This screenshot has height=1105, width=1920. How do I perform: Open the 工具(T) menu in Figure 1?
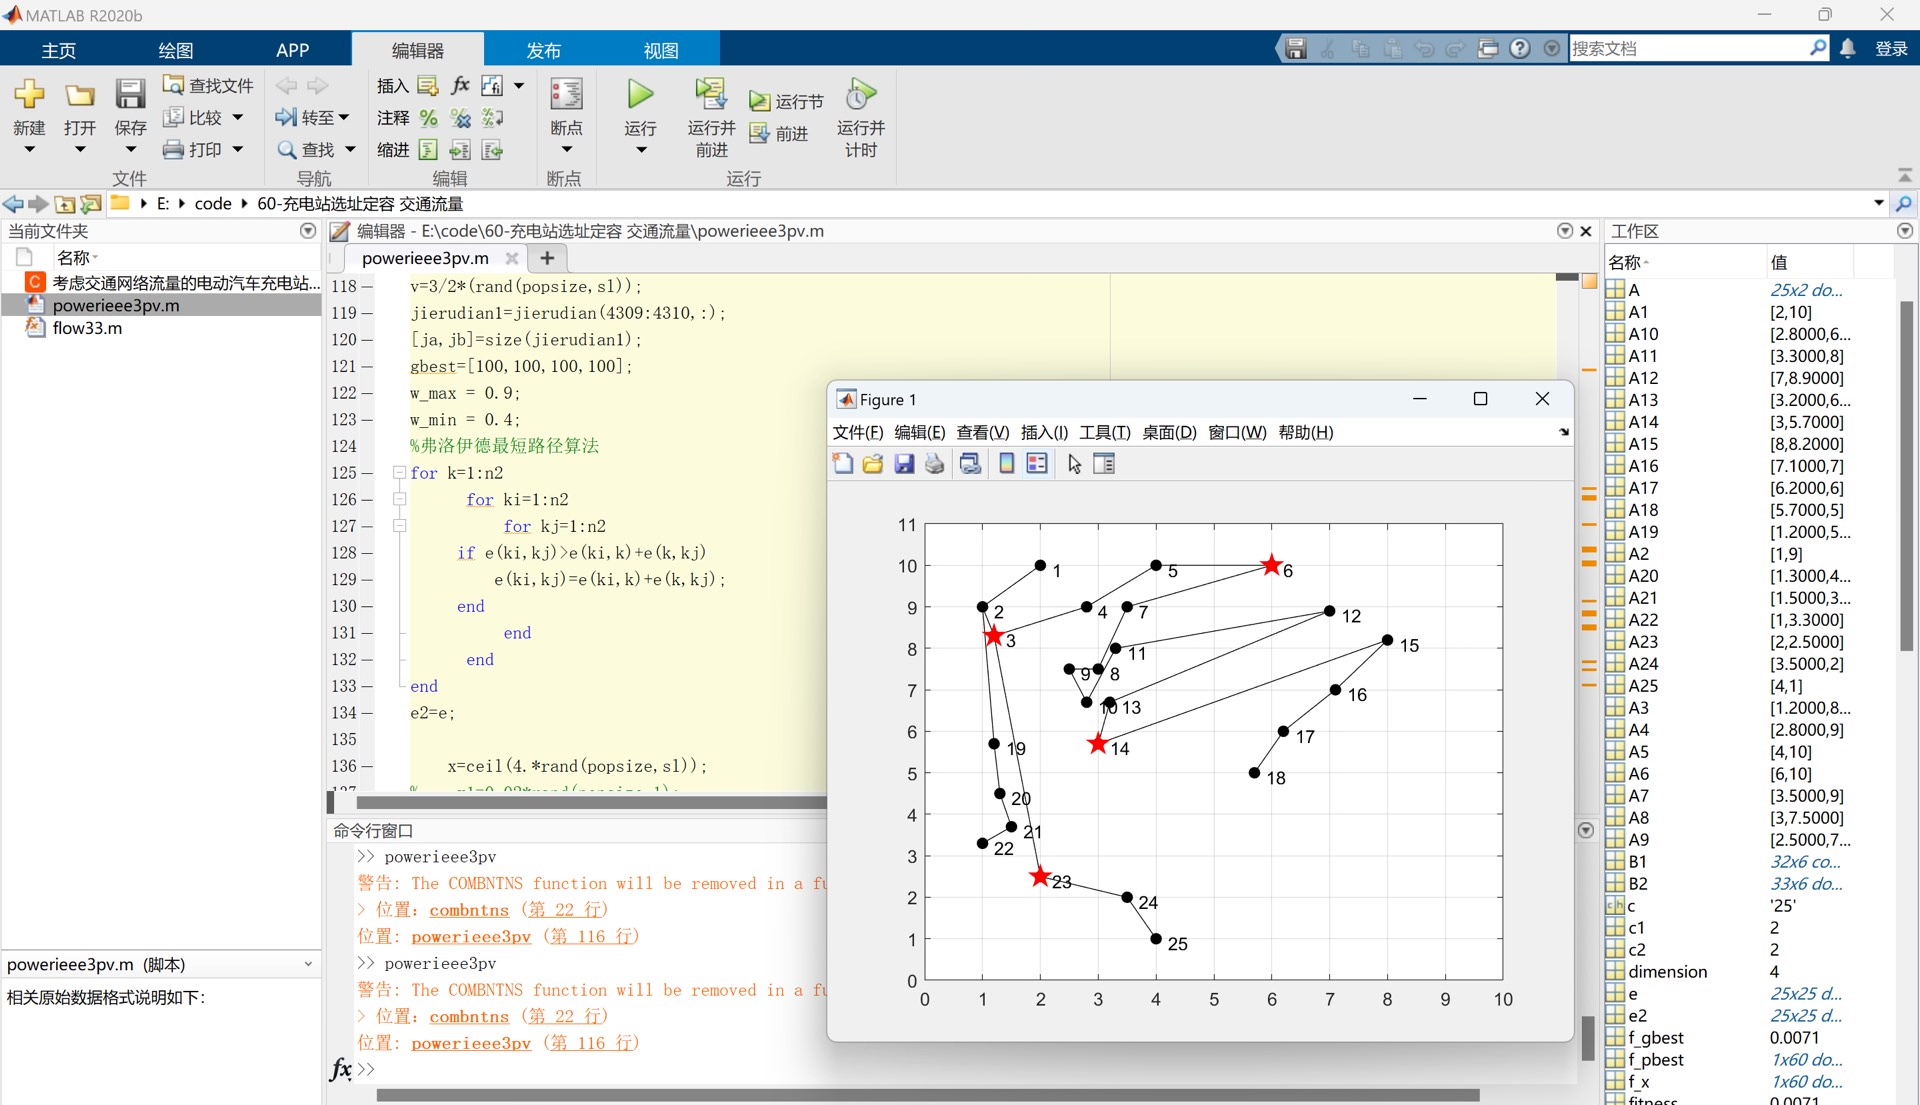1104,432
